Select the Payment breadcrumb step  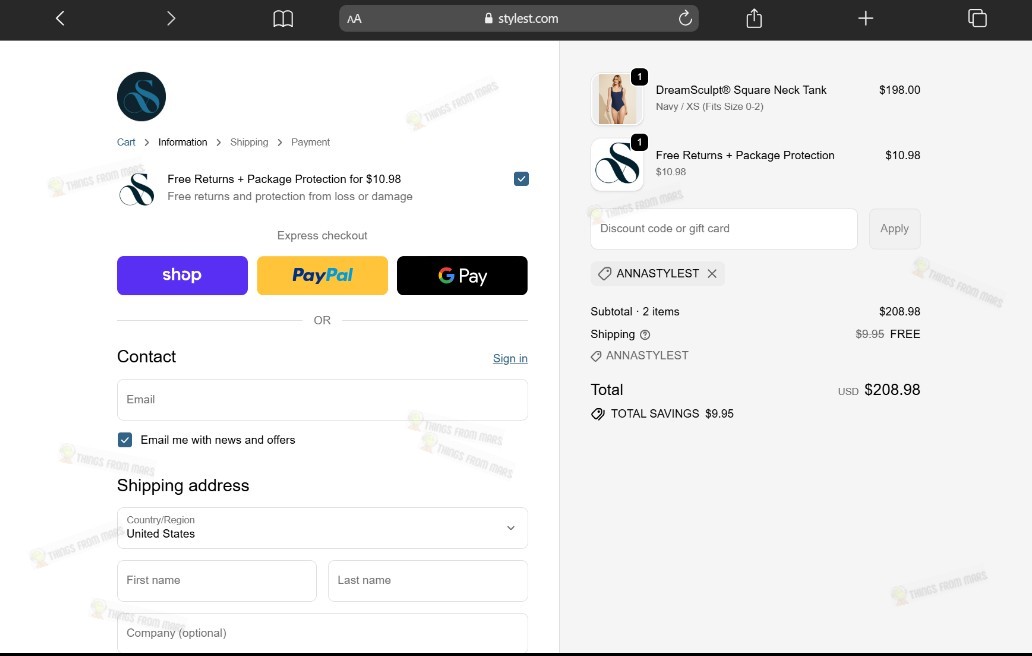click(311, 142)
